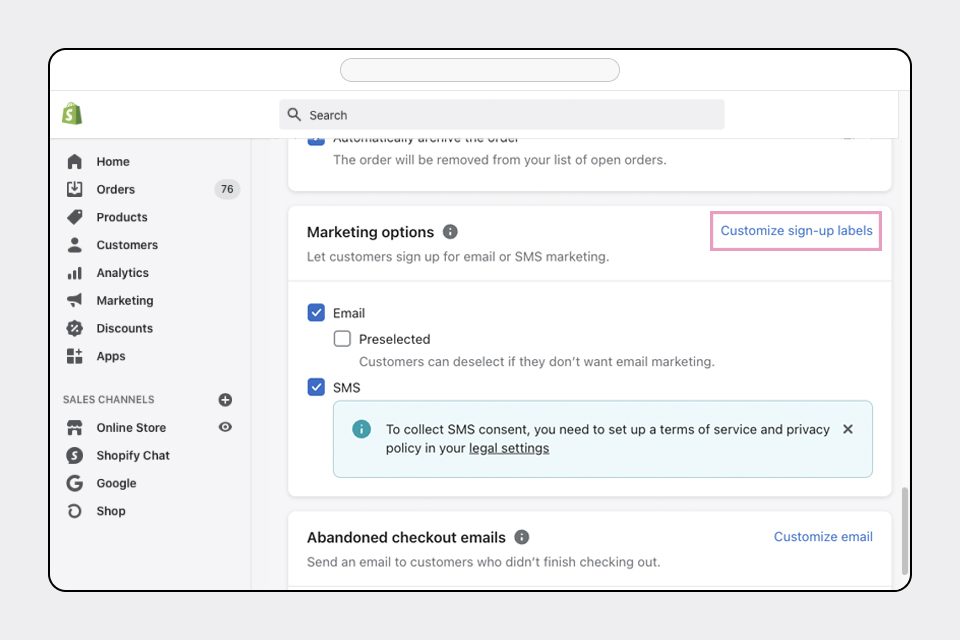Open the legal settings link
The width and height of the screenshot is (960, 640).
(509, 448)
